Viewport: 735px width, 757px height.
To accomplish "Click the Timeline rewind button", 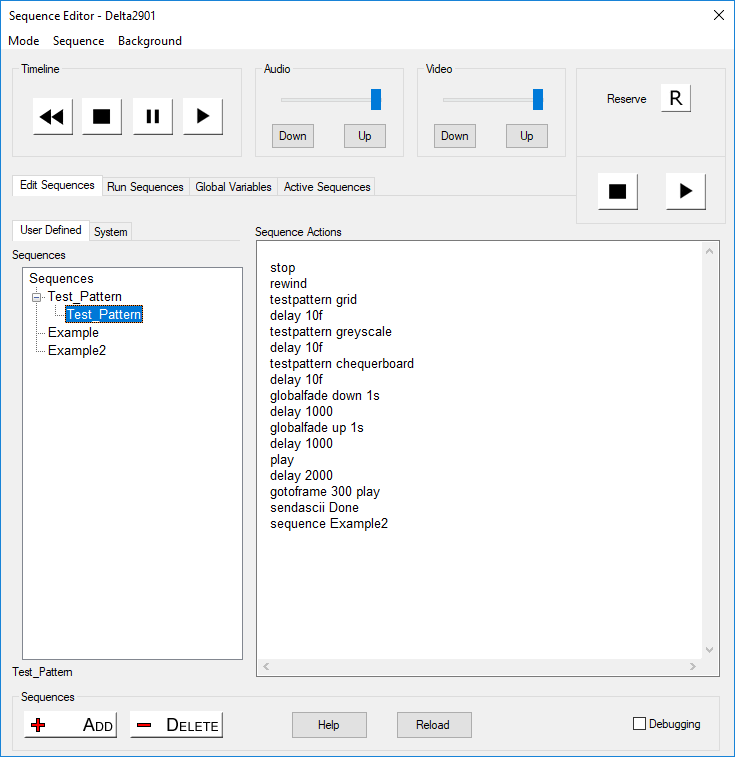I will point(53,116).
